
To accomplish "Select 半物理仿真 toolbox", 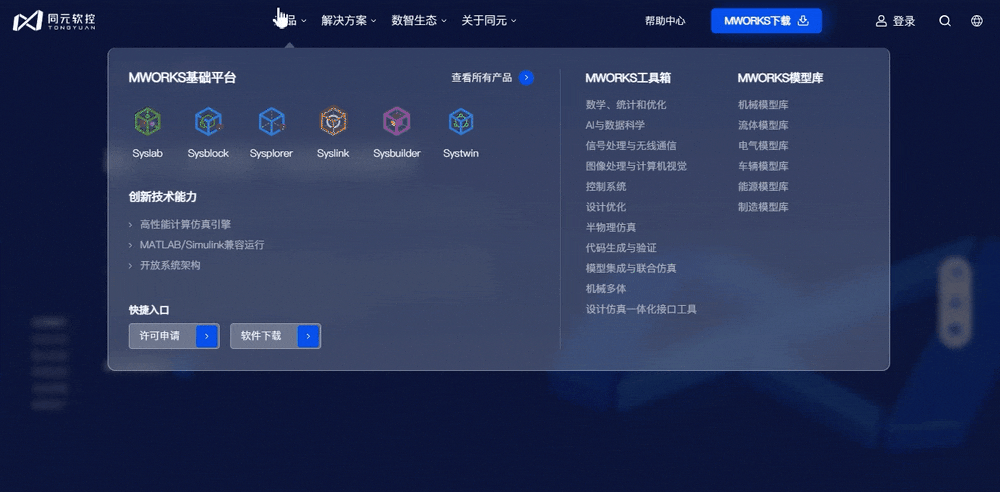I will [x=610, y=227].
